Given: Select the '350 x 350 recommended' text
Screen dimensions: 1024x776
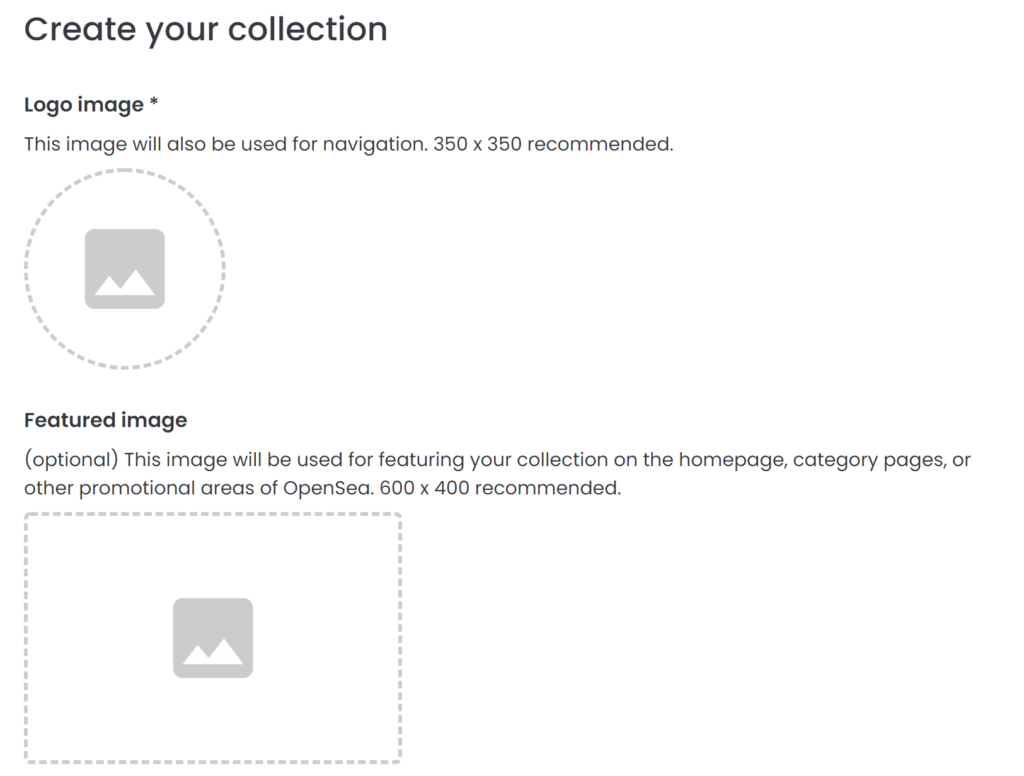Looking at the screenshot, I should pos(552,144).
